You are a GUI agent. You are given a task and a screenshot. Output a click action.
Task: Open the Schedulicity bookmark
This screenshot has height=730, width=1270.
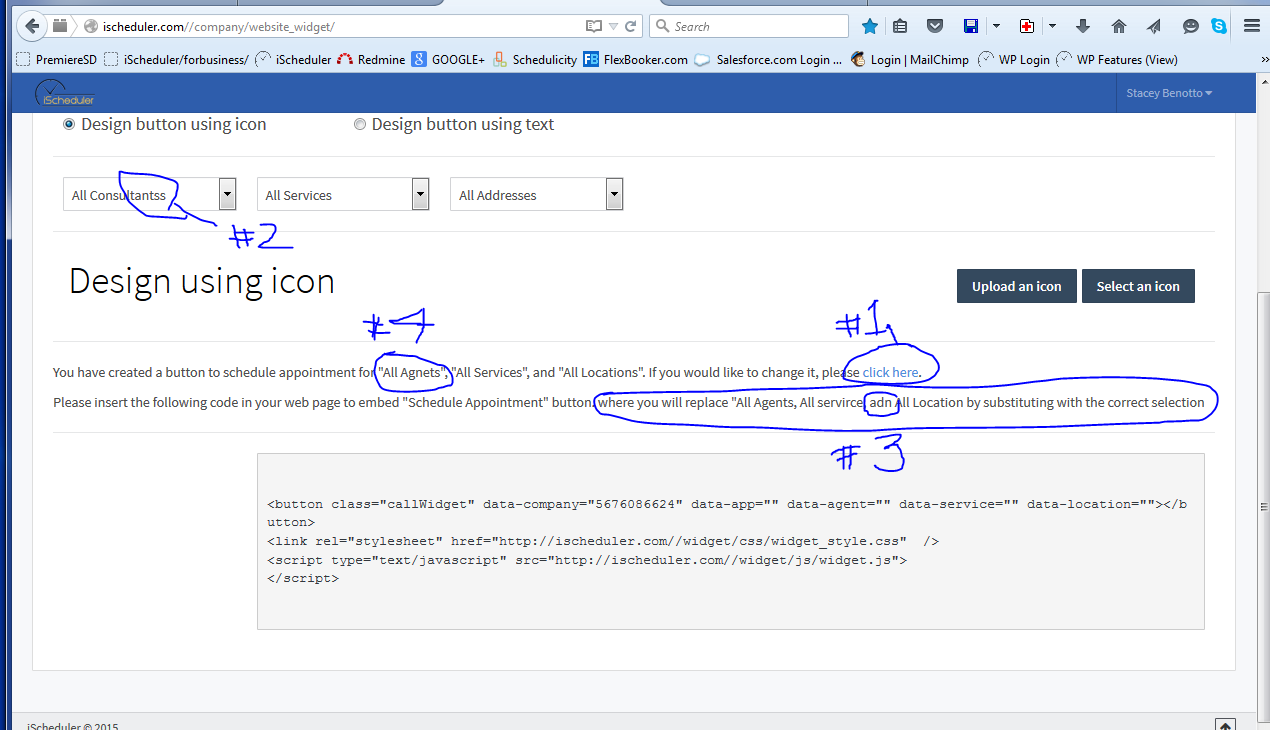[534, 59]
